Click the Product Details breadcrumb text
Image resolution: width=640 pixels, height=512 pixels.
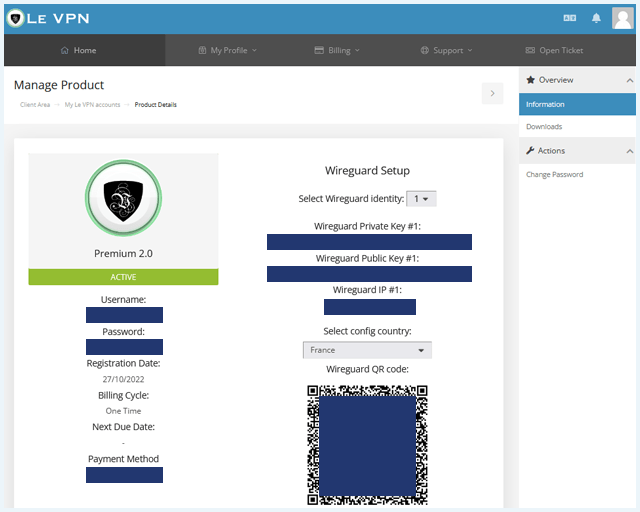click(156, 105)
